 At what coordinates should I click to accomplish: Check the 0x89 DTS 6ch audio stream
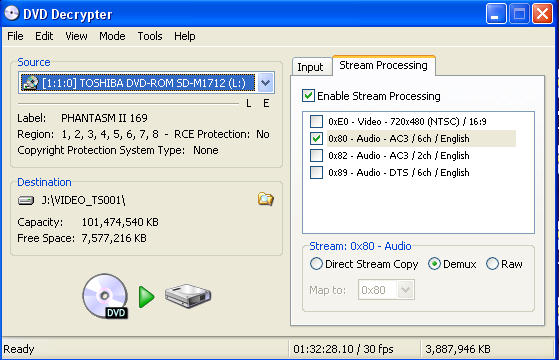[316, 173]
